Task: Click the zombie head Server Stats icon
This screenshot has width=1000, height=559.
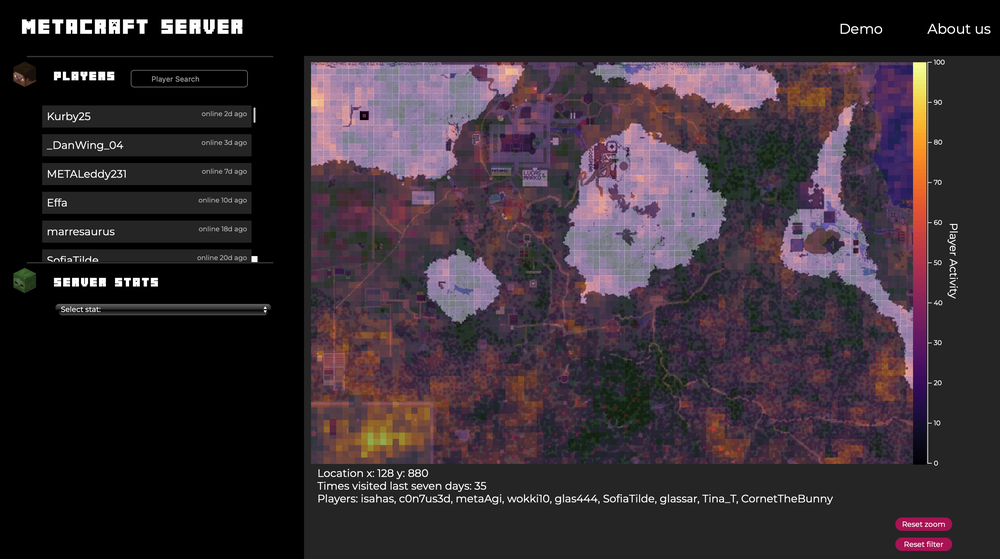Action: [24, 281]
